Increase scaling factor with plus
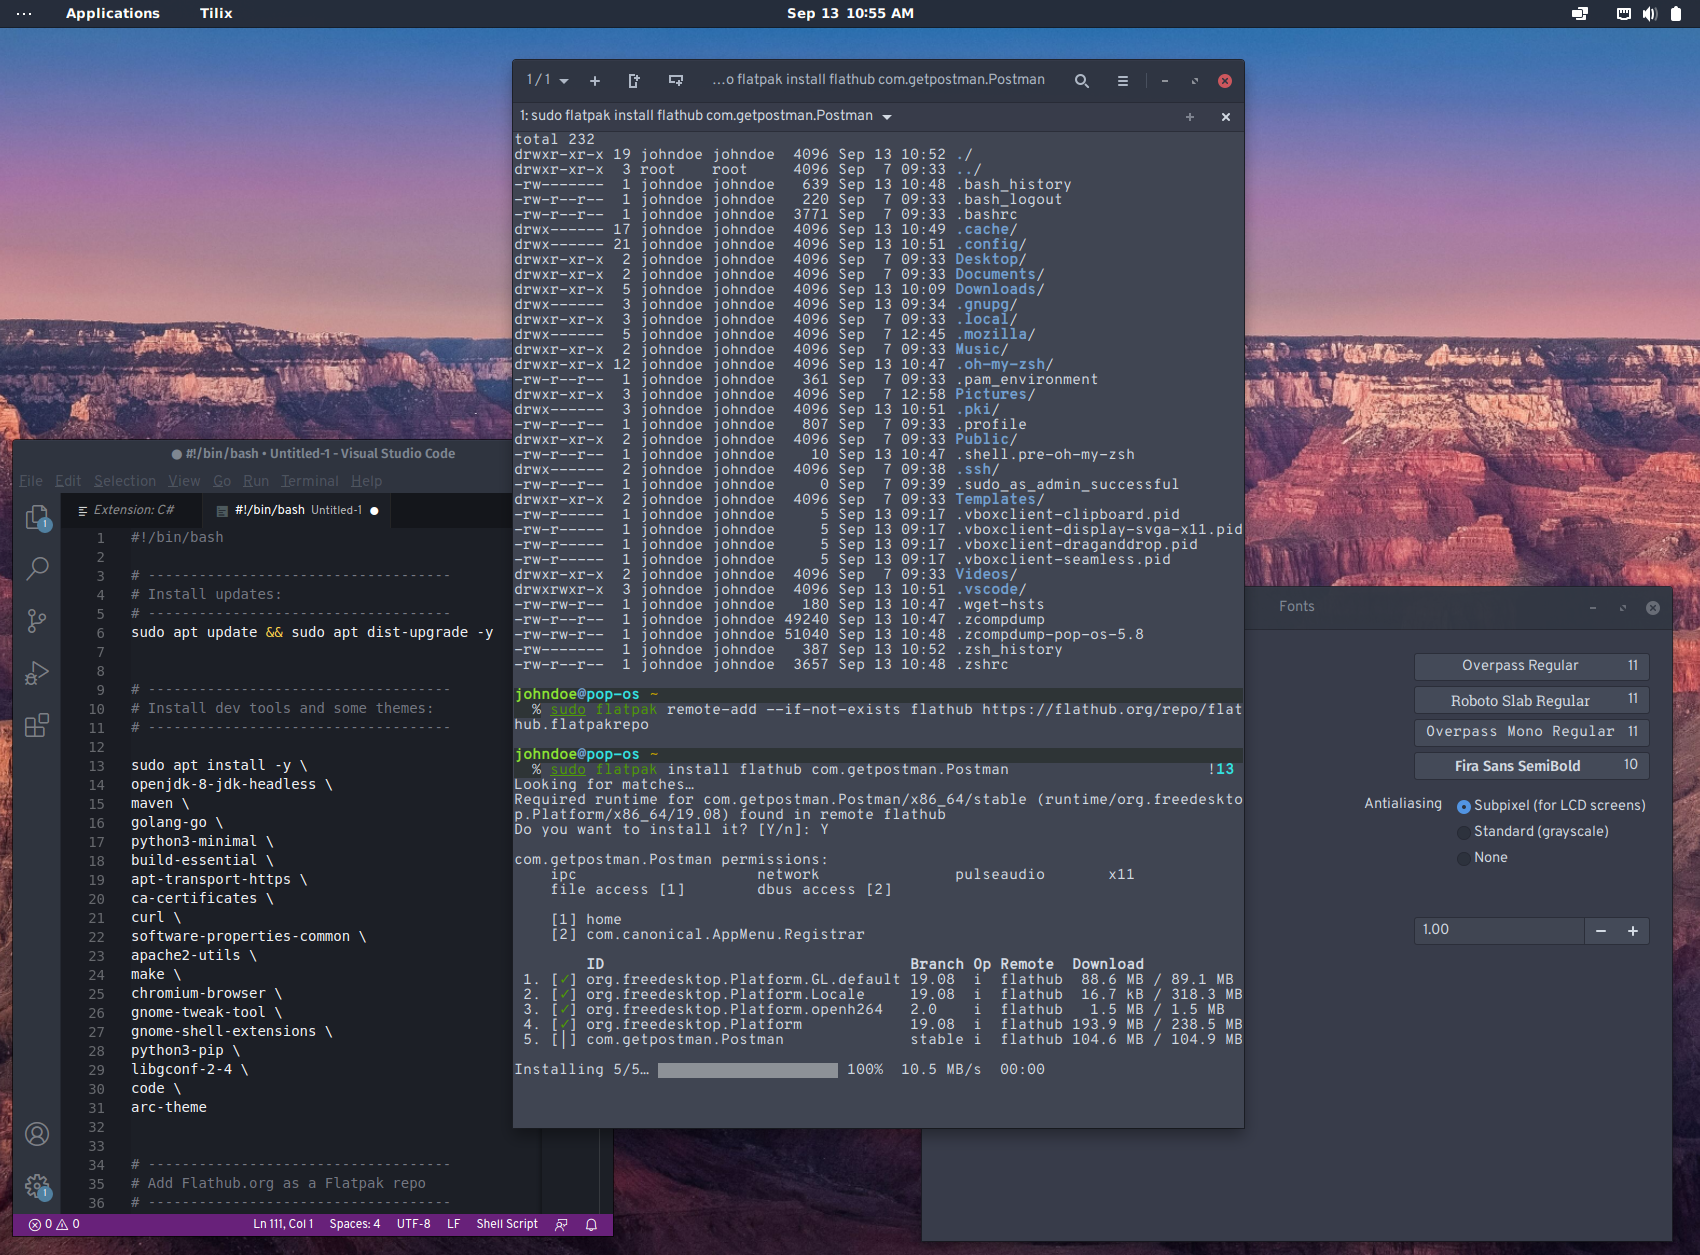The height and width of the screenshot is (1255, 1700). (1633, 931)
